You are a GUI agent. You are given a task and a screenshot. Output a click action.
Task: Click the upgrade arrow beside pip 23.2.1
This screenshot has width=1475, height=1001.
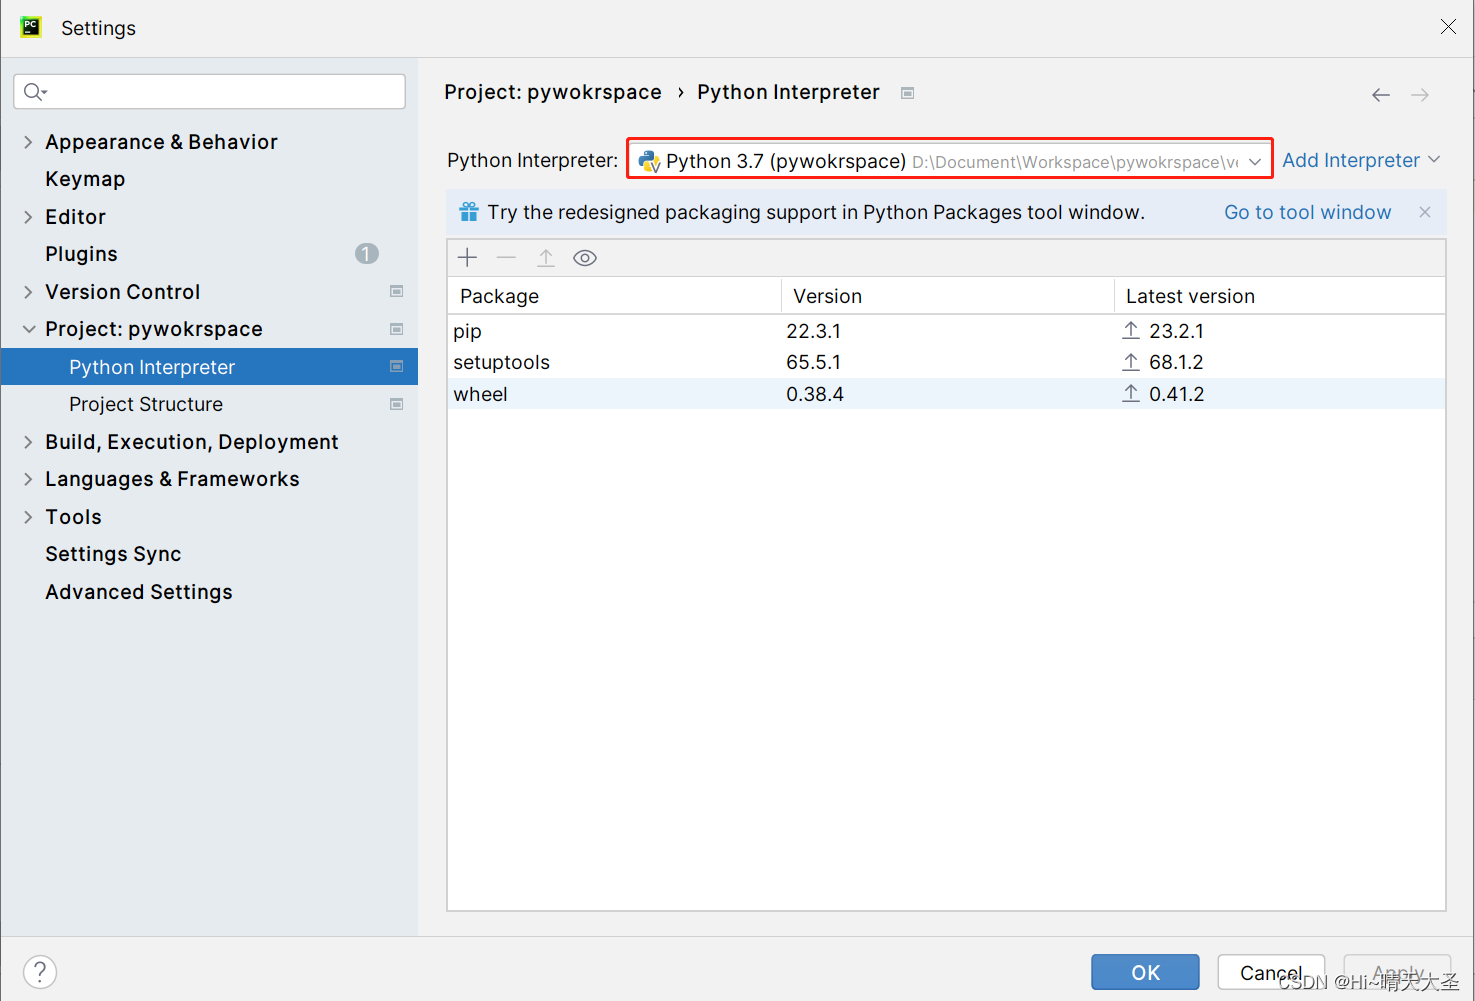click(x=1131, y=330)
